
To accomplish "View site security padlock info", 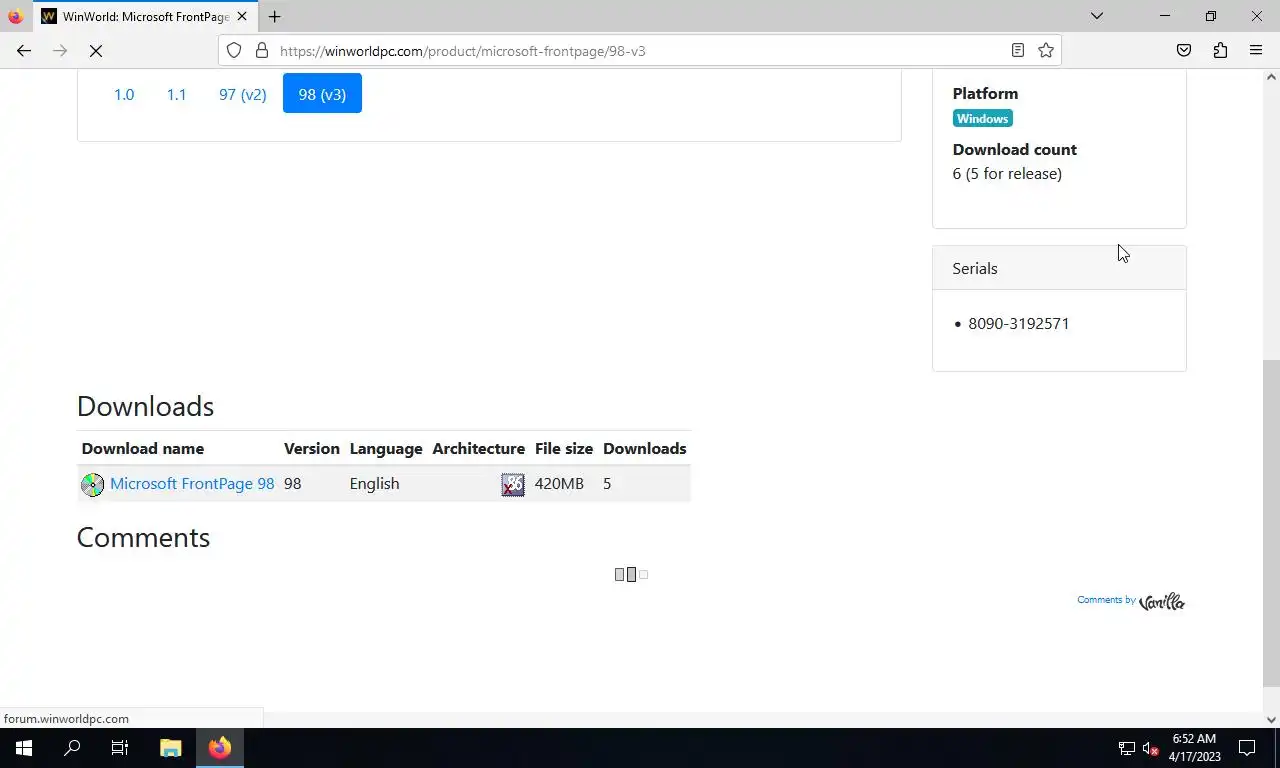I will click(262, 50).
